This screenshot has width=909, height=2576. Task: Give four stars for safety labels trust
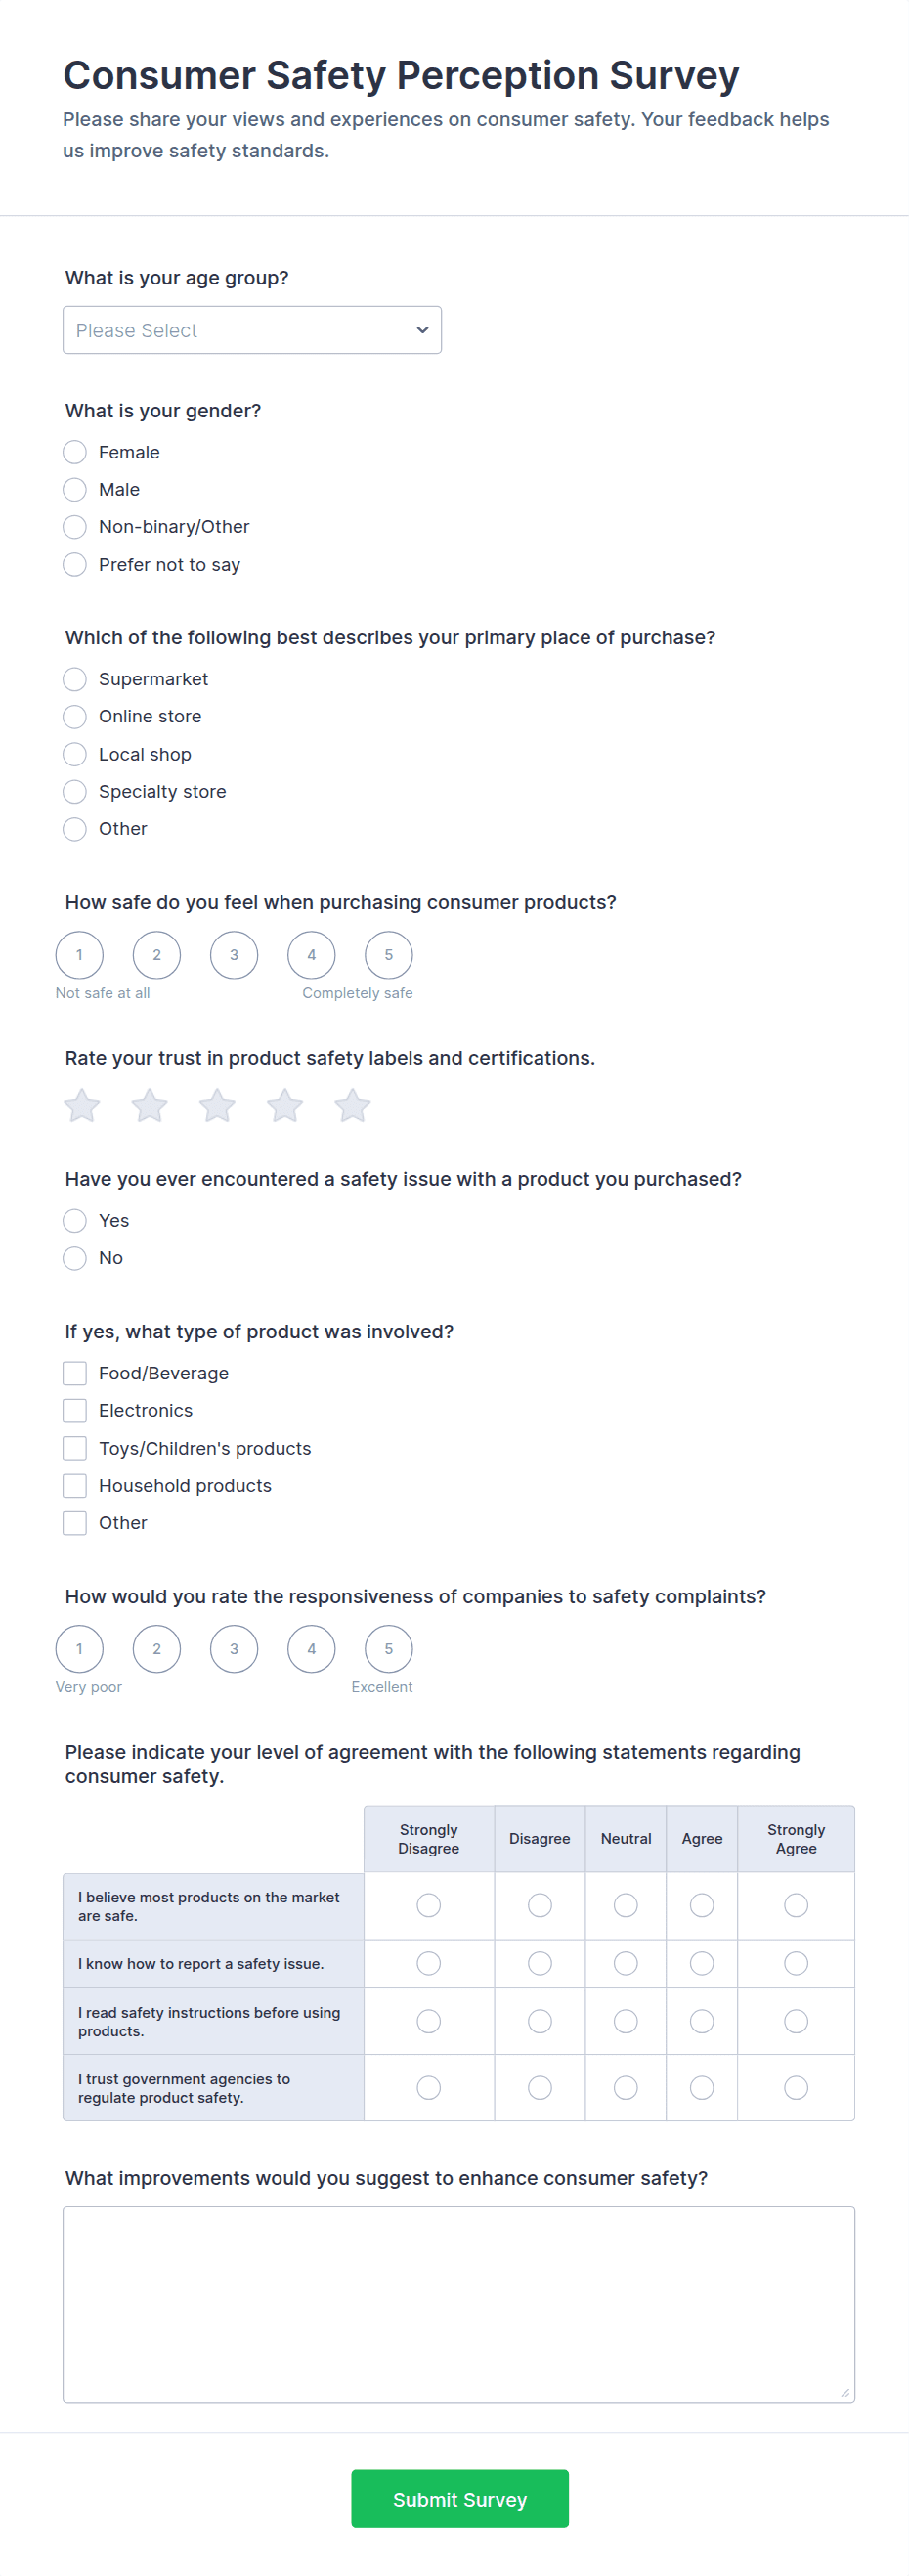[x=285, y=1106]
